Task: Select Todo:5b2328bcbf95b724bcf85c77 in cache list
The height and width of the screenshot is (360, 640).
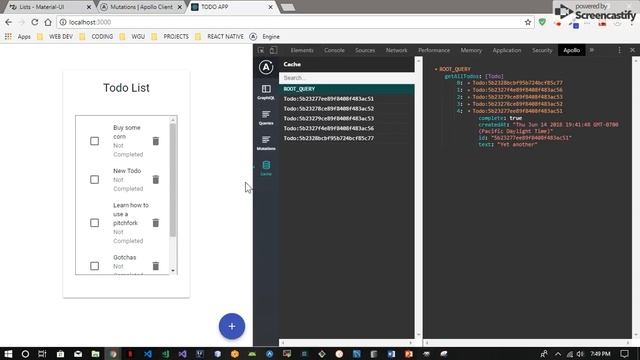Action: (347, 138)
